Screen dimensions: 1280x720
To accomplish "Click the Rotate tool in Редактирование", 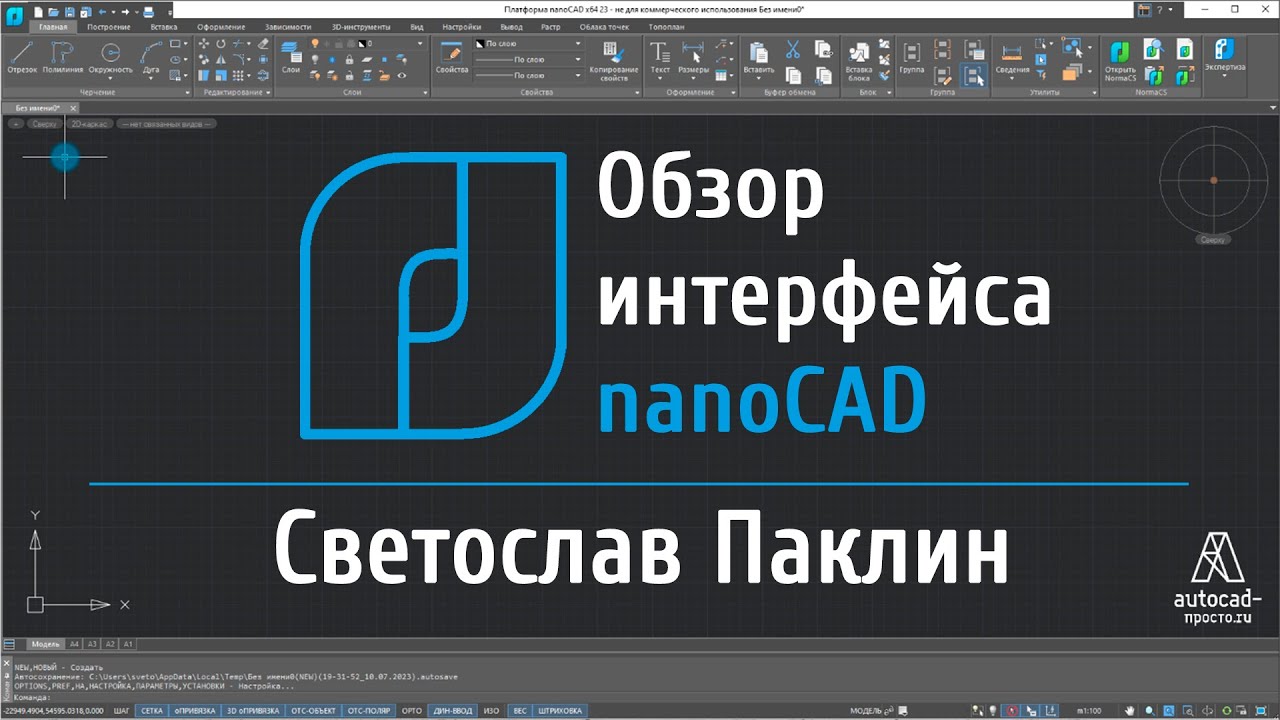I will click(220, 44).
